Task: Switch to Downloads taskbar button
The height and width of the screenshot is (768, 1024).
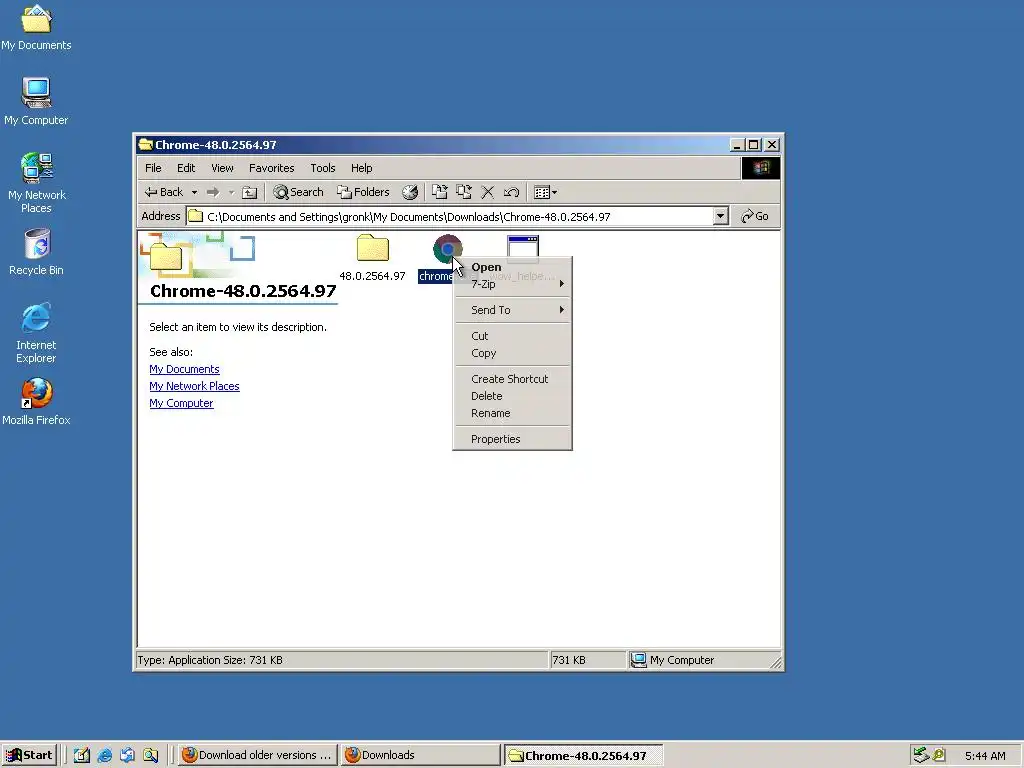Action: pos(420,755)
